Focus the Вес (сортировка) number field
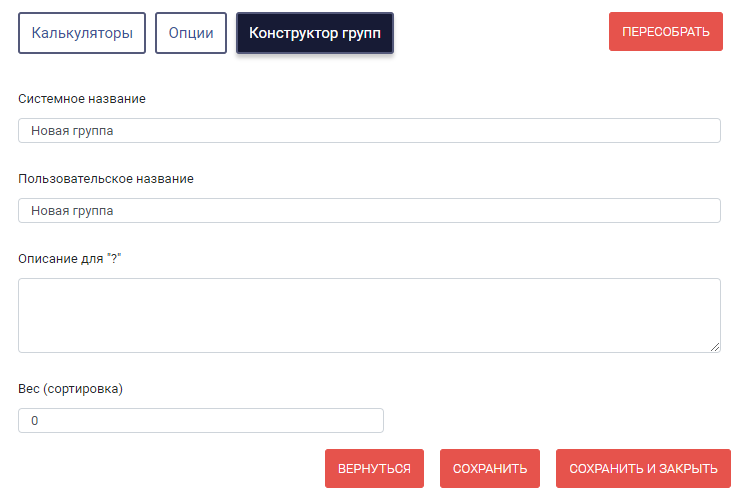 pos(201,420)
